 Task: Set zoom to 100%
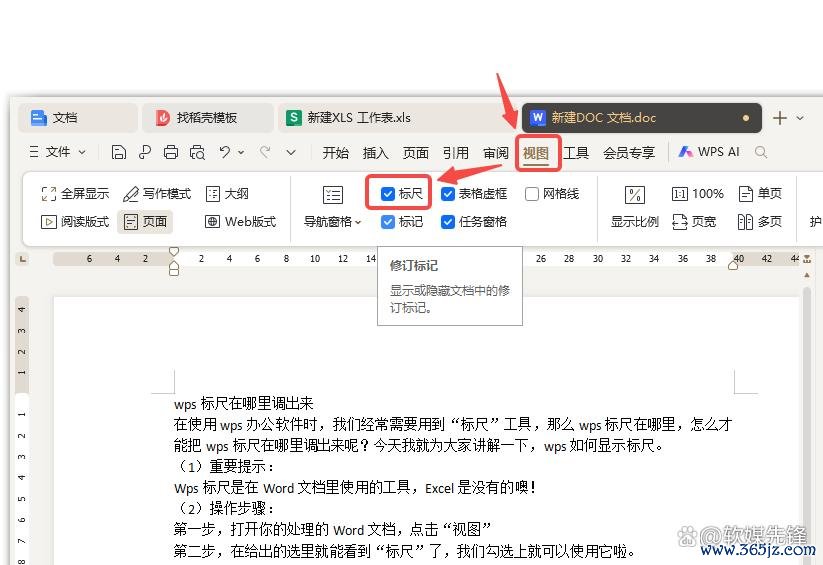point(697,194)
